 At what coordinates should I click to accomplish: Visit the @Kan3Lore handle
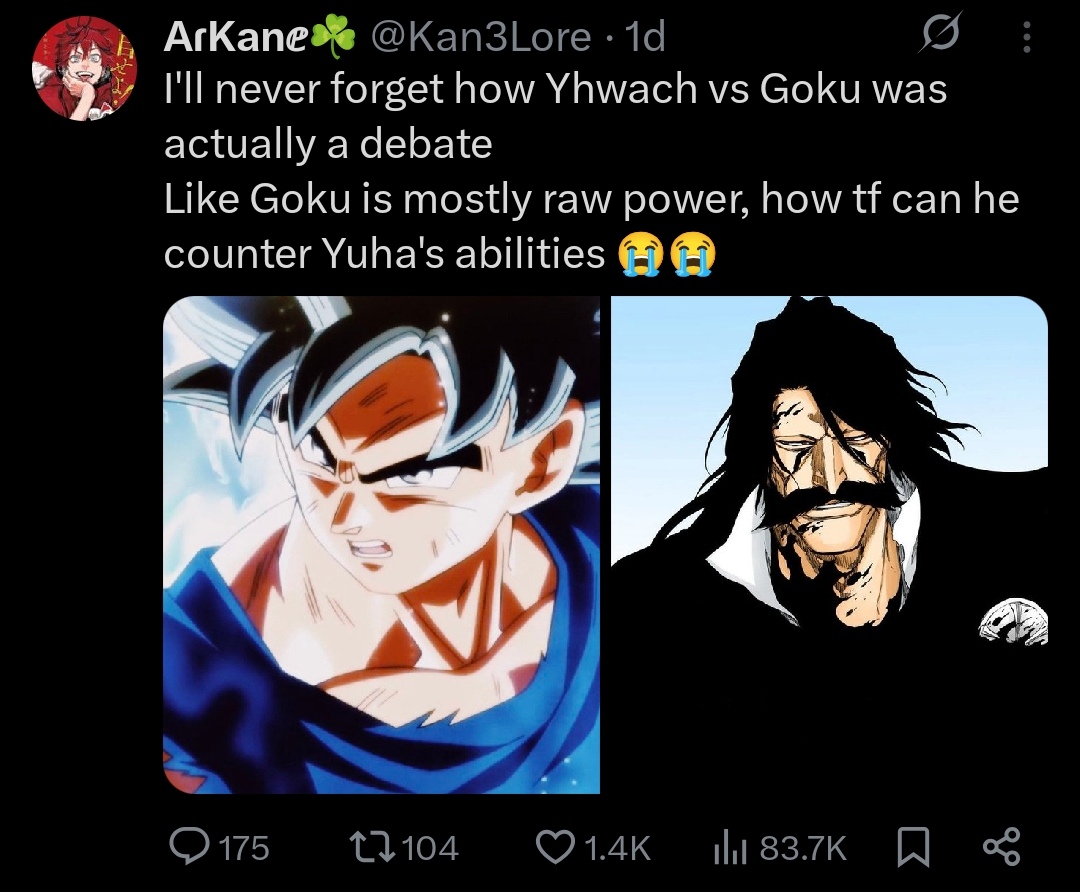click(x=481, y=37)
